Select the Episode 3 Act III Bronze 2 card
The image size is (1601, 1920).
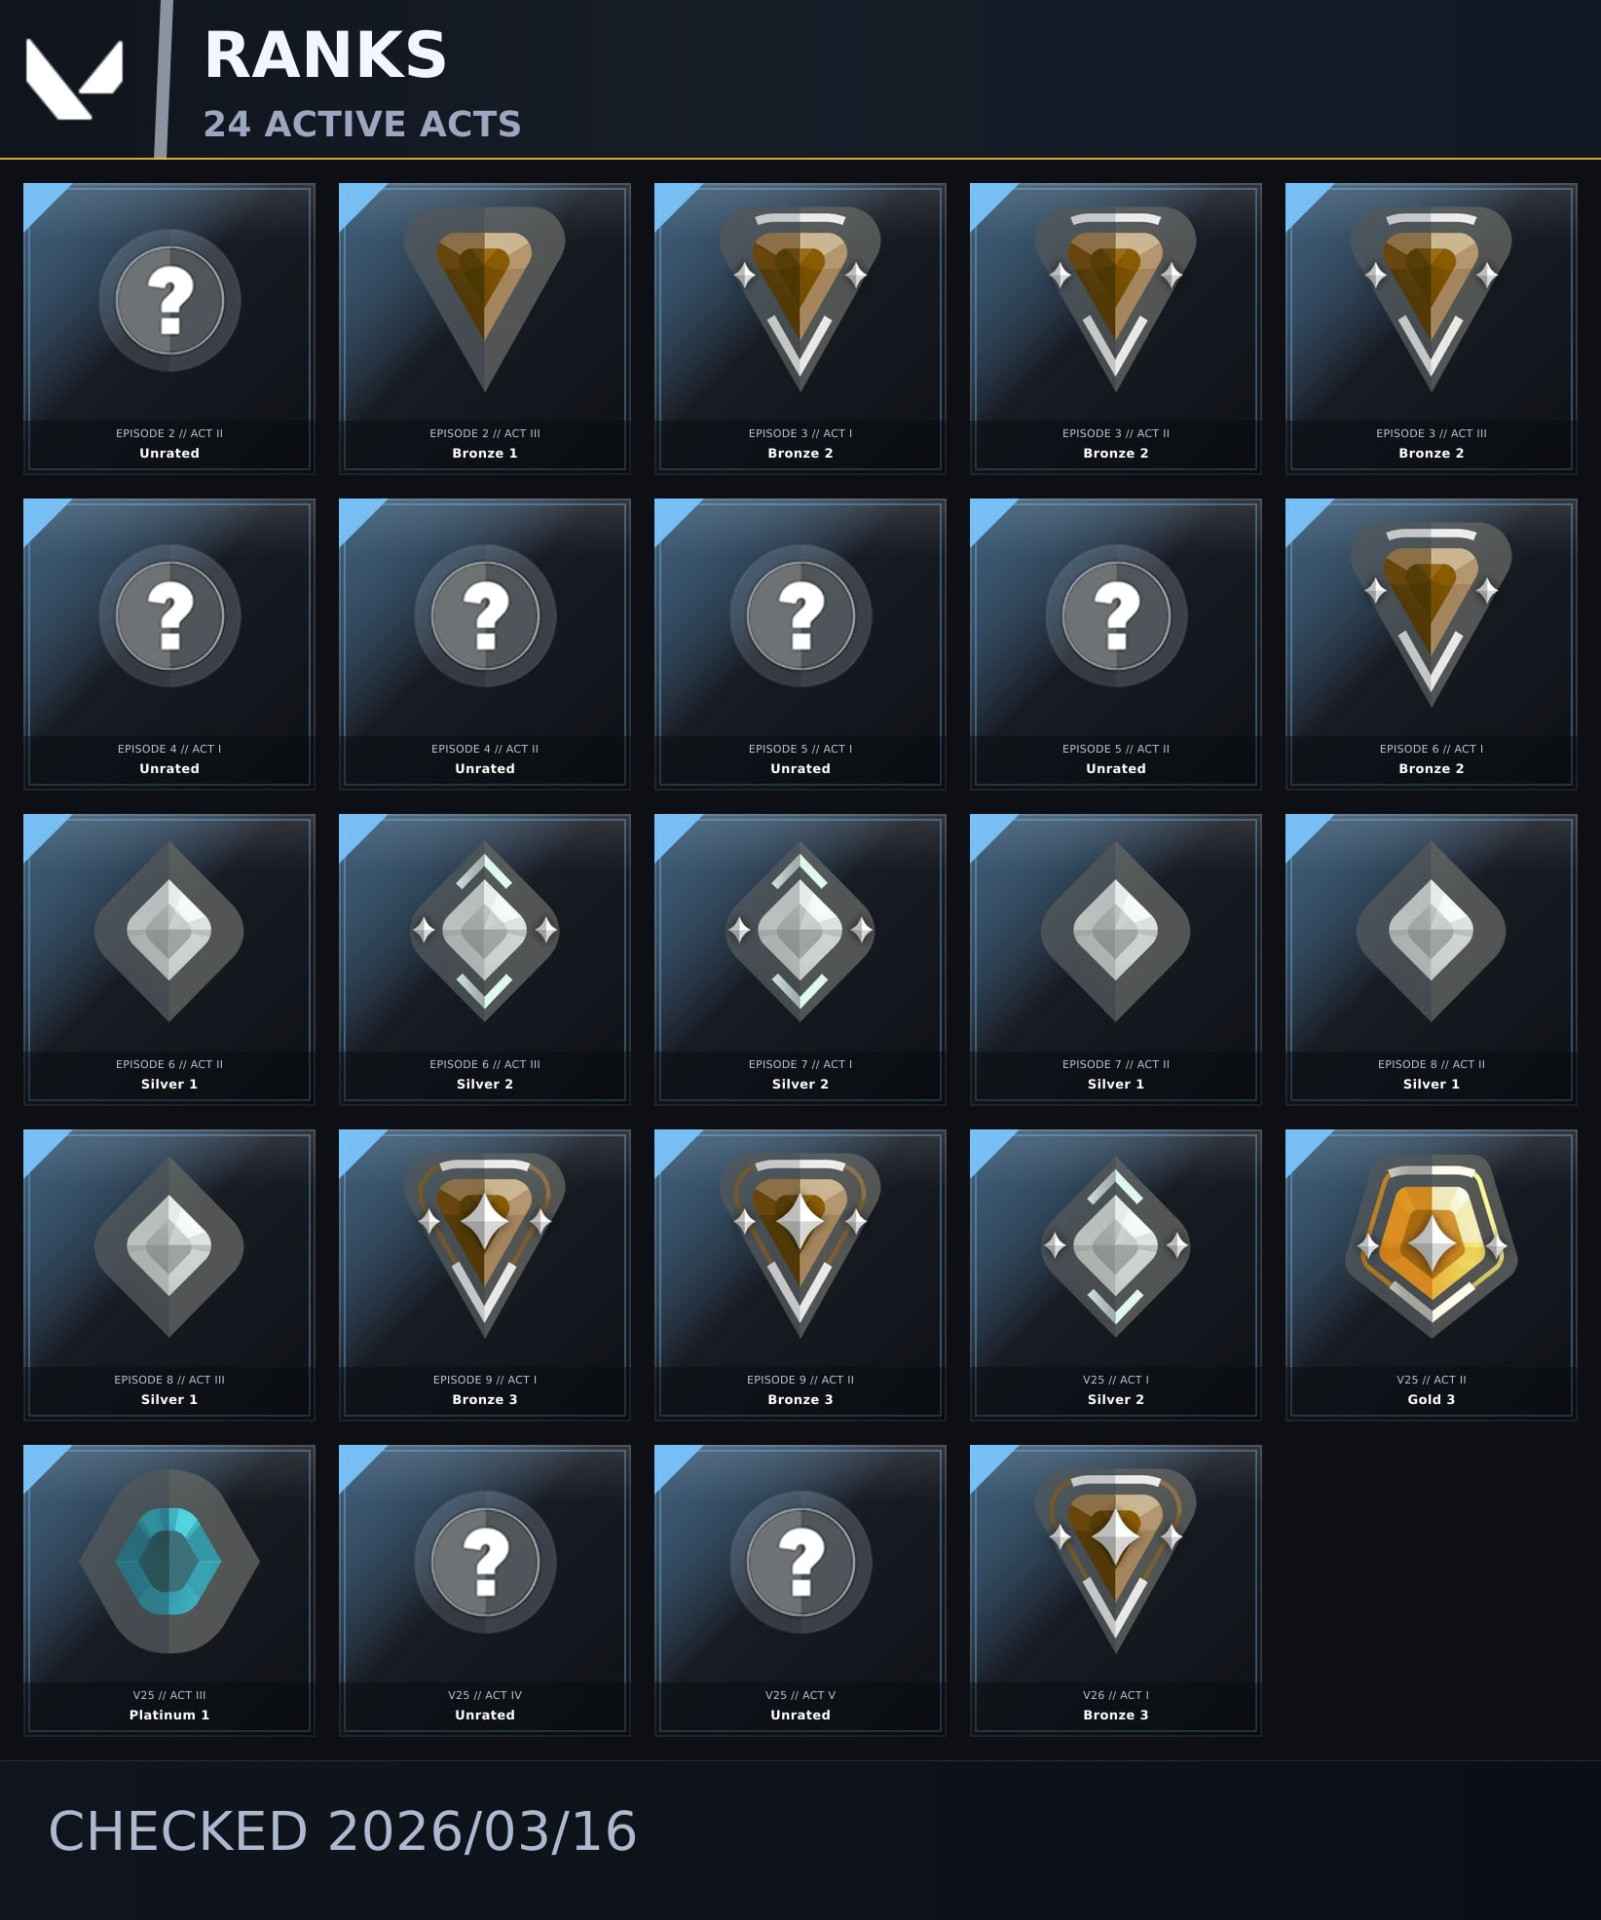[x=1431, y=328]
